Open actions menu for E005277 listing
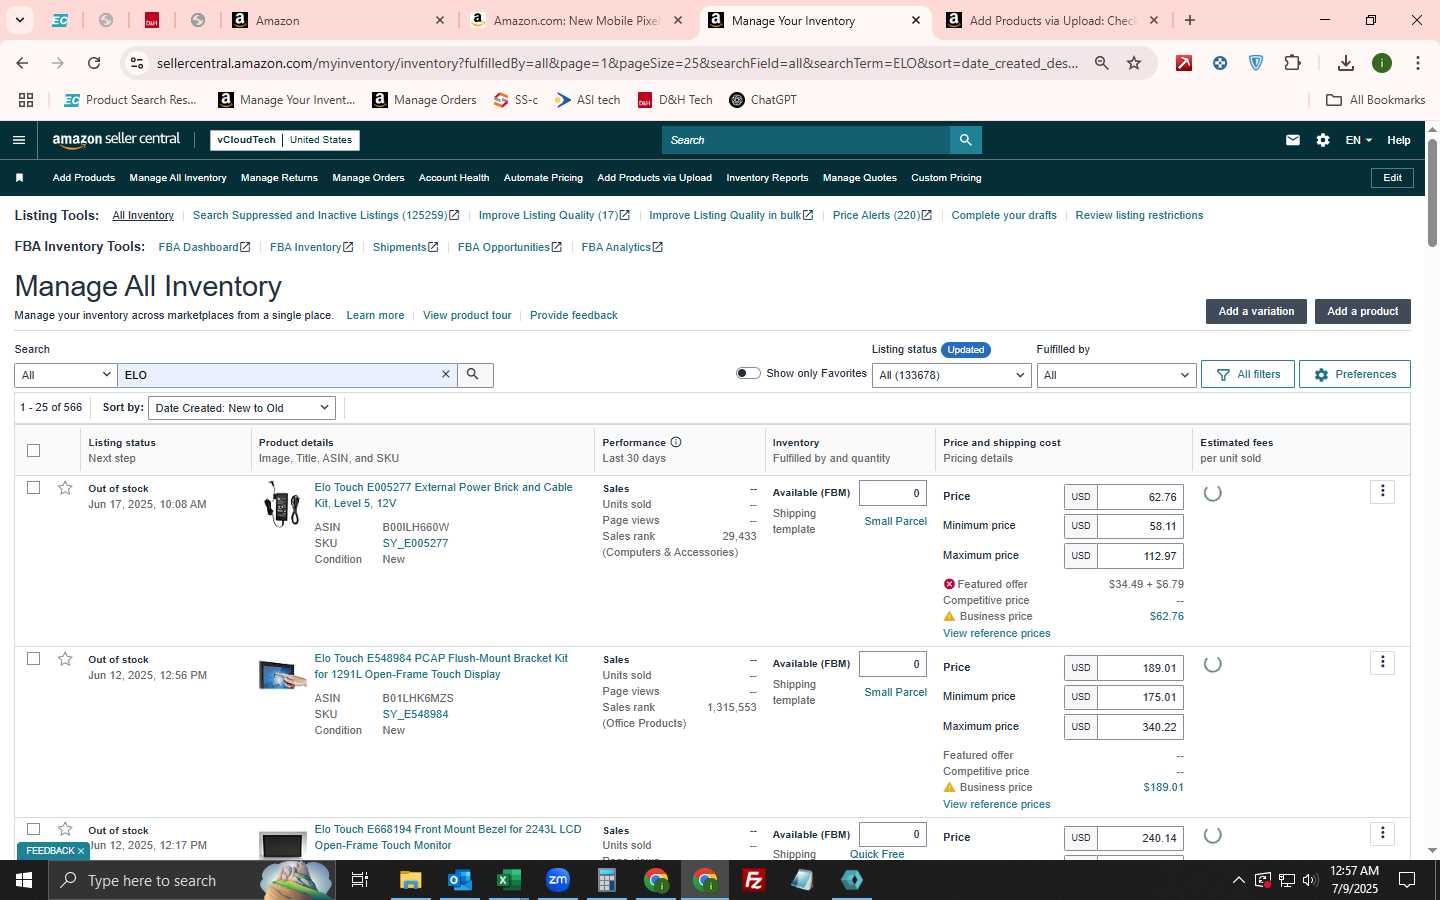 point(1382,491)
